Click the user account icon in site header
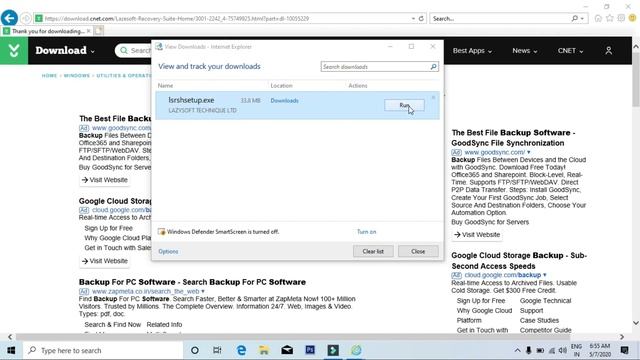The image size is (640, 360). [609, 51]
